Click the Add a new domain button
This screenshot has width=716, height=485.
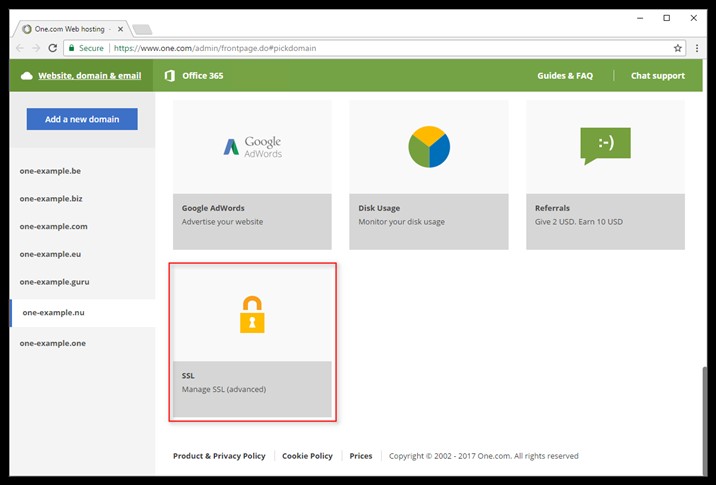[x=82, y=119]
